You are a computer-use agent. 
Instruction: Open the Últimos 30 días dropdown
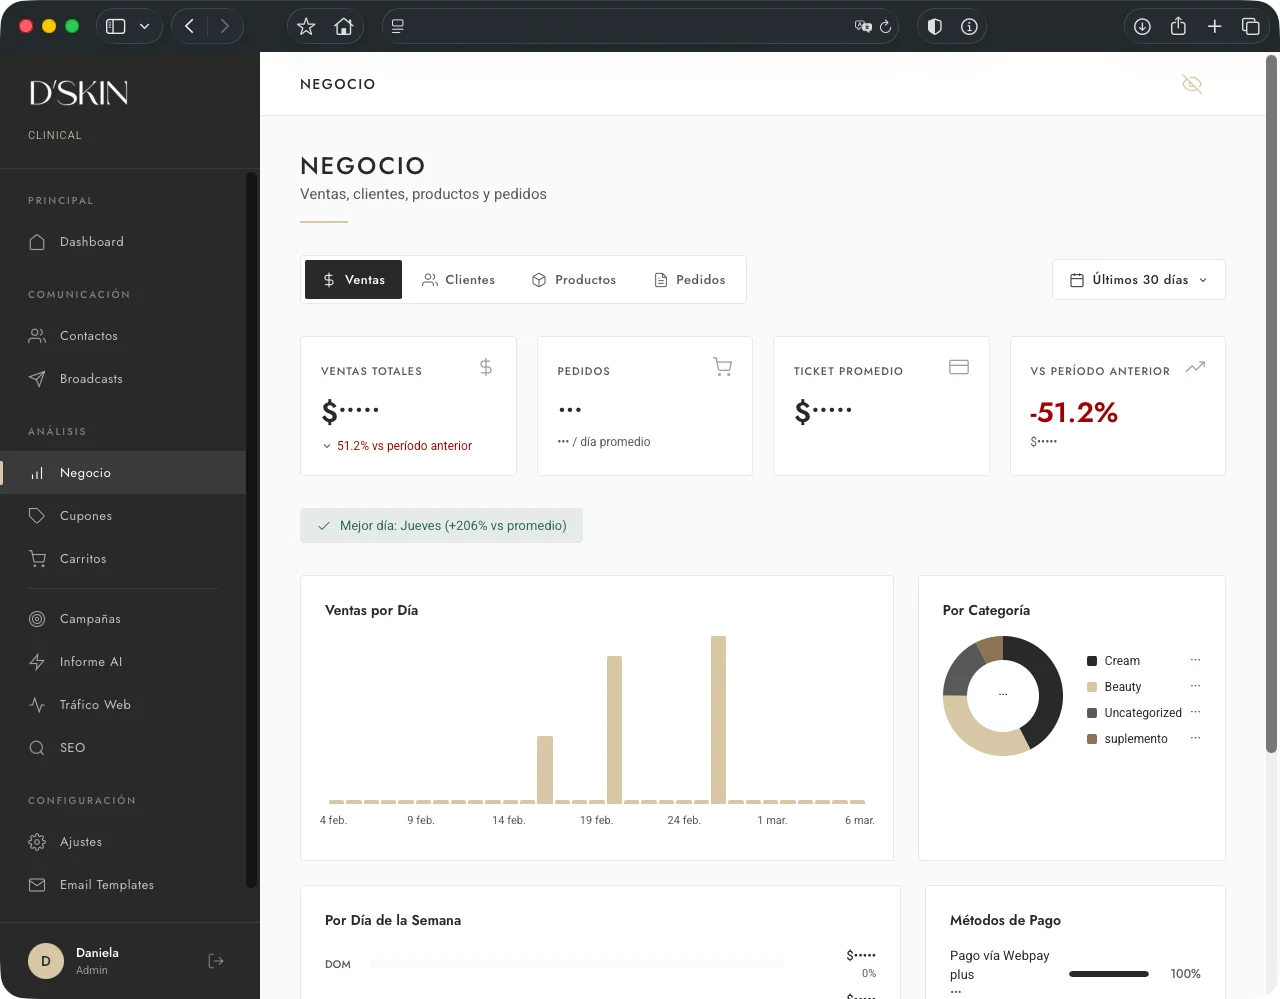tap(1138, 279)
